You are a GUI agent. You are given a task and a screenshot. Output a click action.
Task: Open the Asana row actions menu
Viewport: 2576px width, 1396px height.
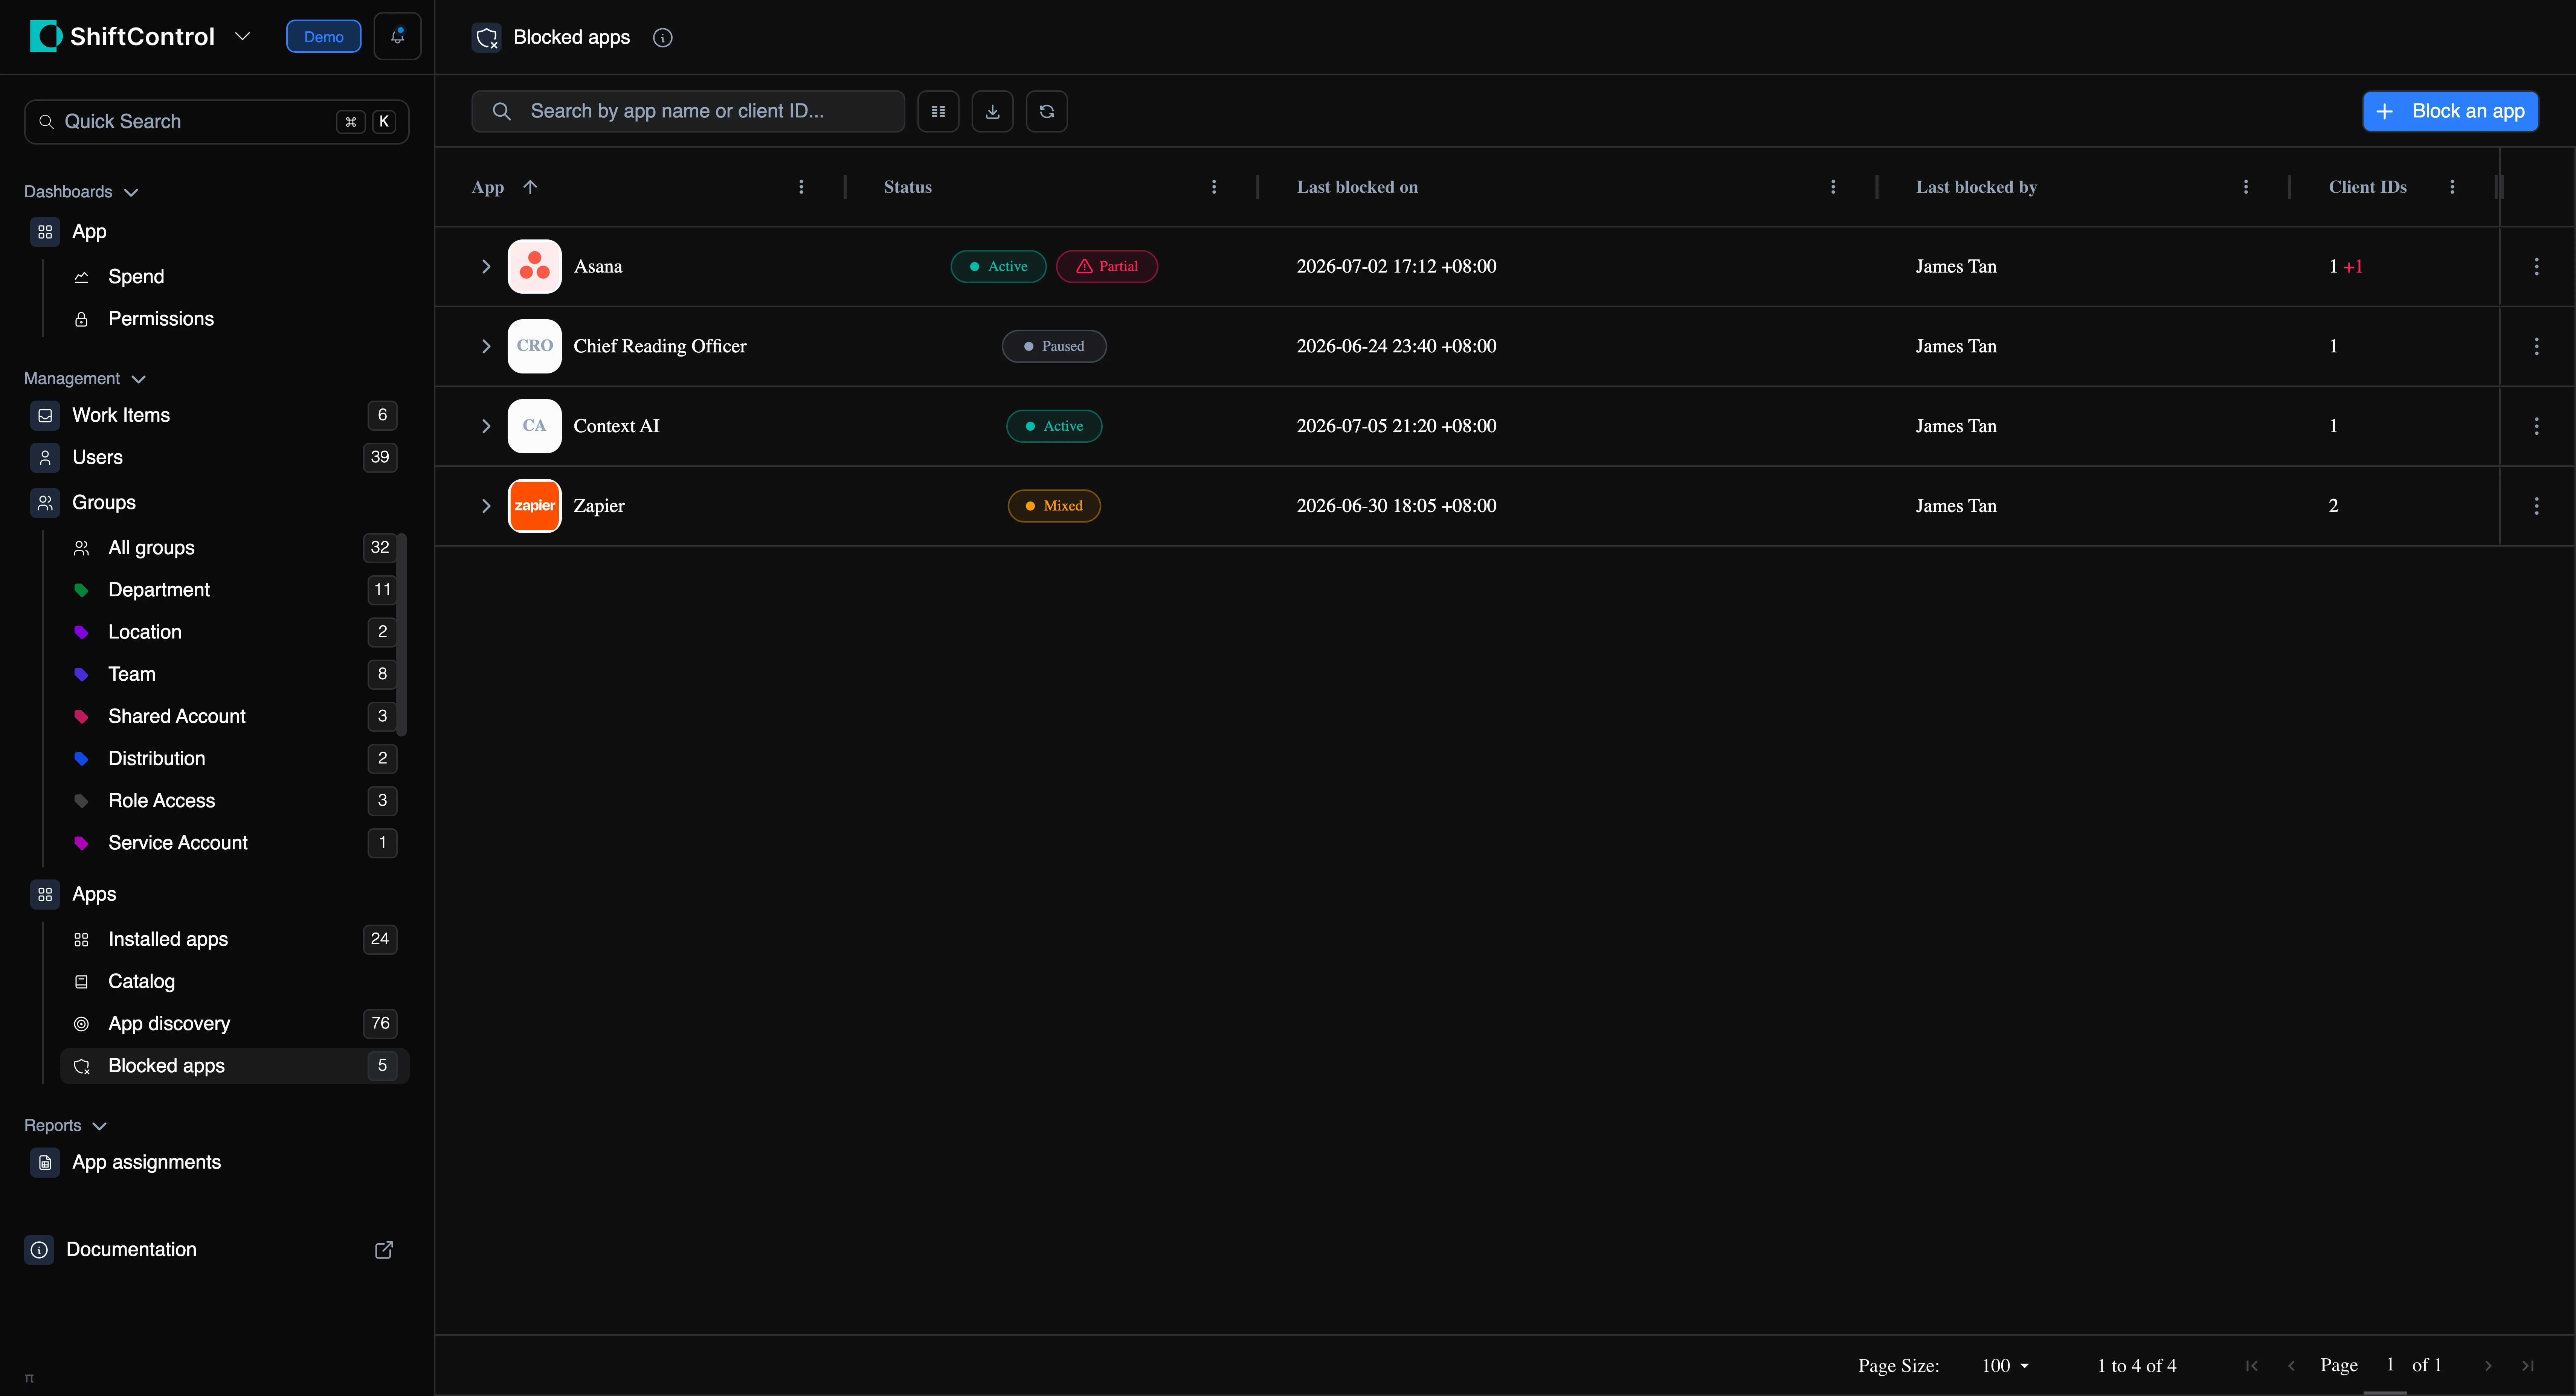pos(2536,266)
